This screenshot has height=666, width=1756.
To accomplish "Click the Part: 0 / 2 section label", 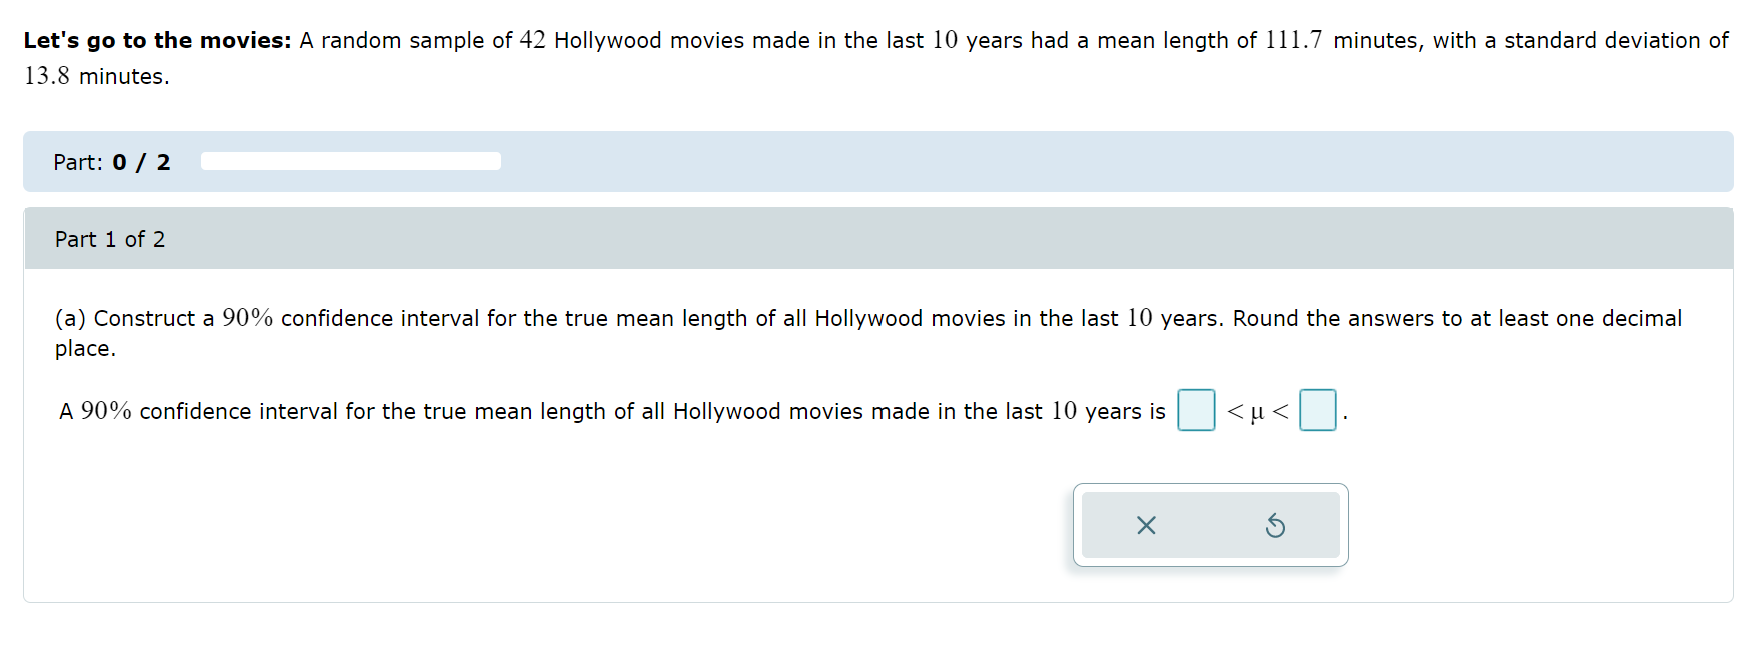I will point(110,161).
